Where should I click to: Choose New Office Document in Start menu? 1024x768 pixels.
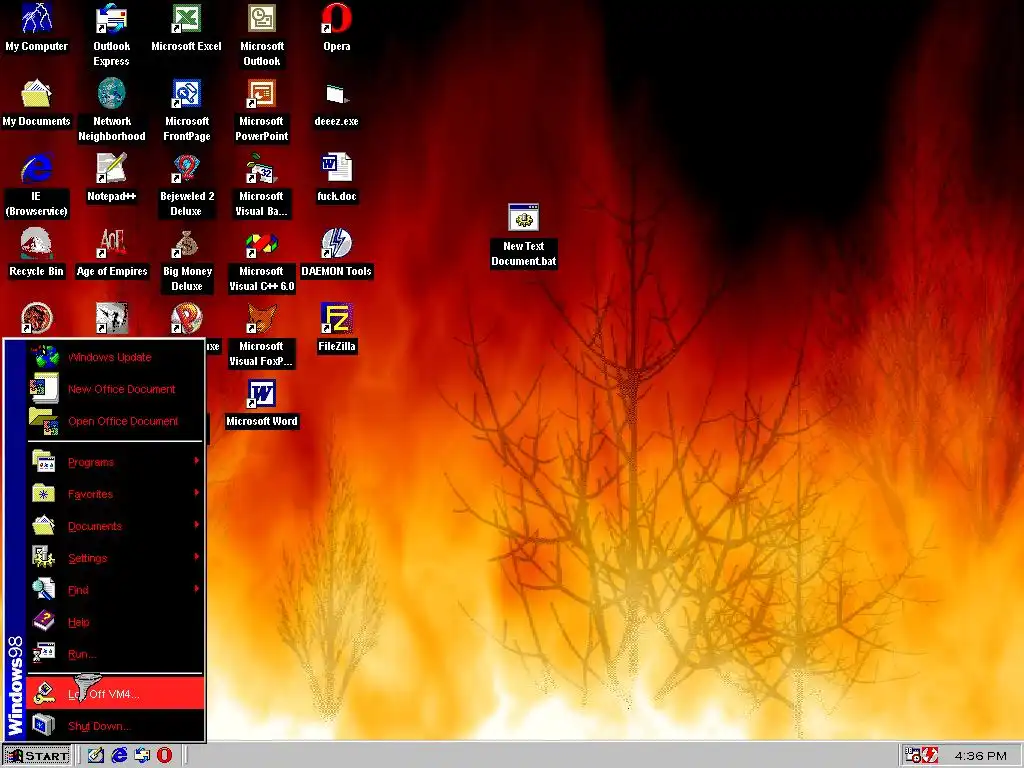point(115,389)
